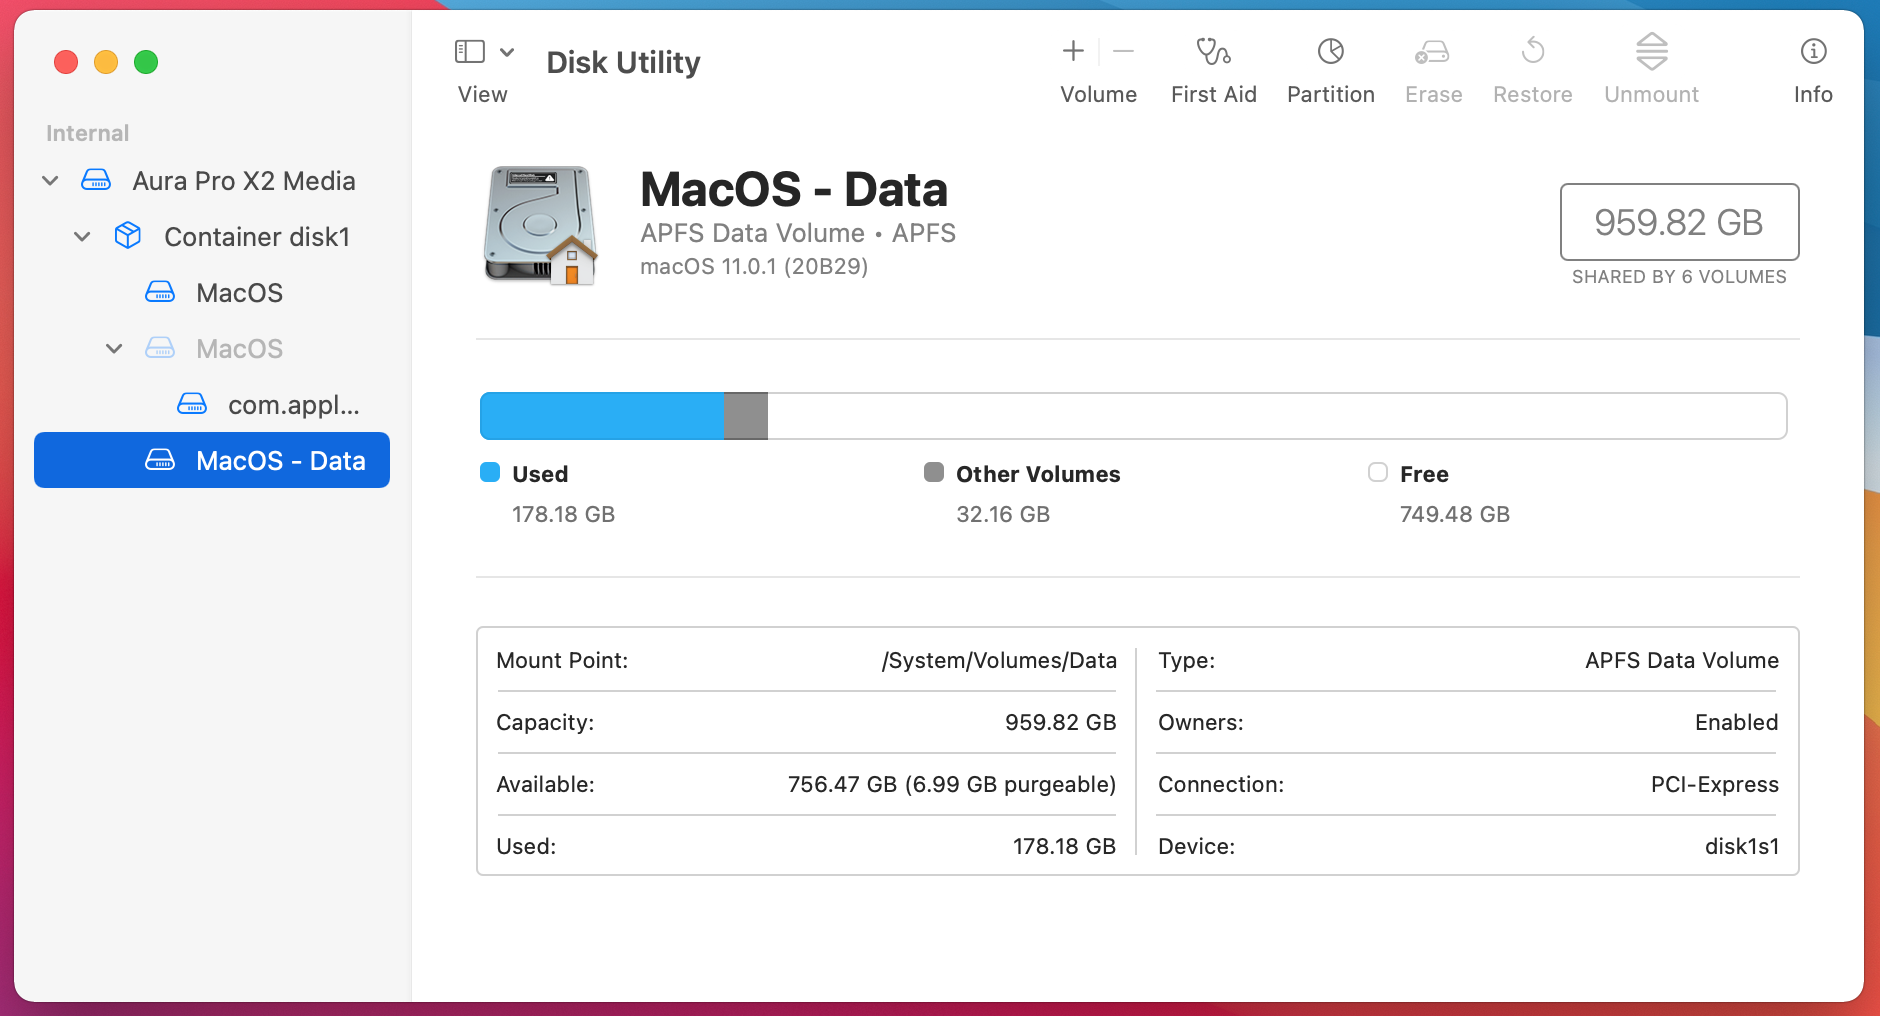Viewport: 1880px width, 1016px height.
Task: Collapse the Aura Pro X2 Media disk
Action: (x=50, y=181)
